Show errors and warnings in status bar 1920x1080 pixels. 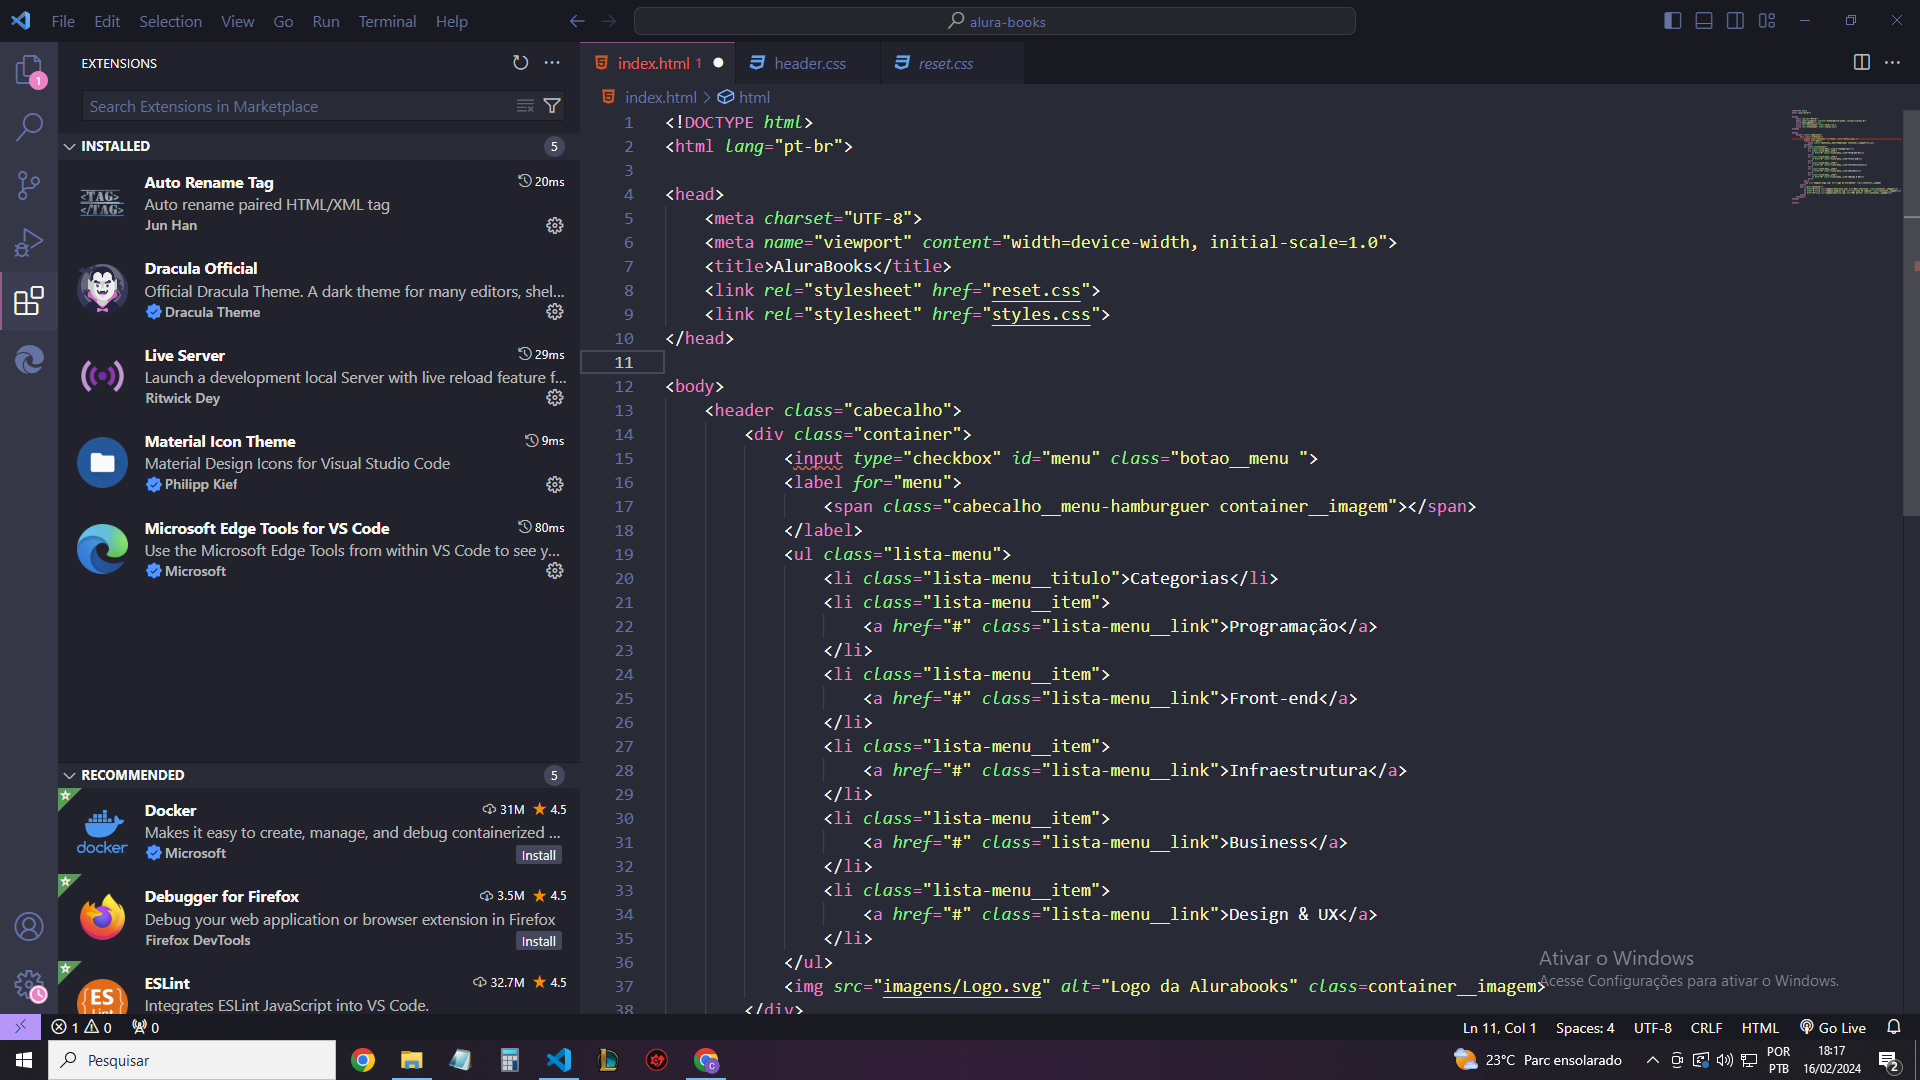coord(82,1028)
